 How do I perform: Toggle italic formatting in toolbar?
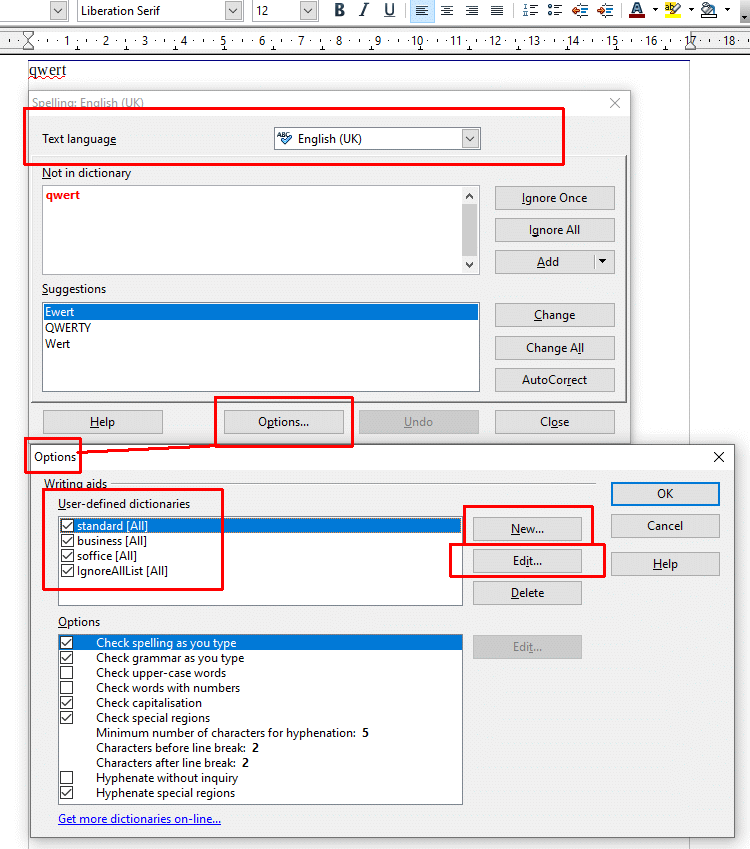point(365,11)
